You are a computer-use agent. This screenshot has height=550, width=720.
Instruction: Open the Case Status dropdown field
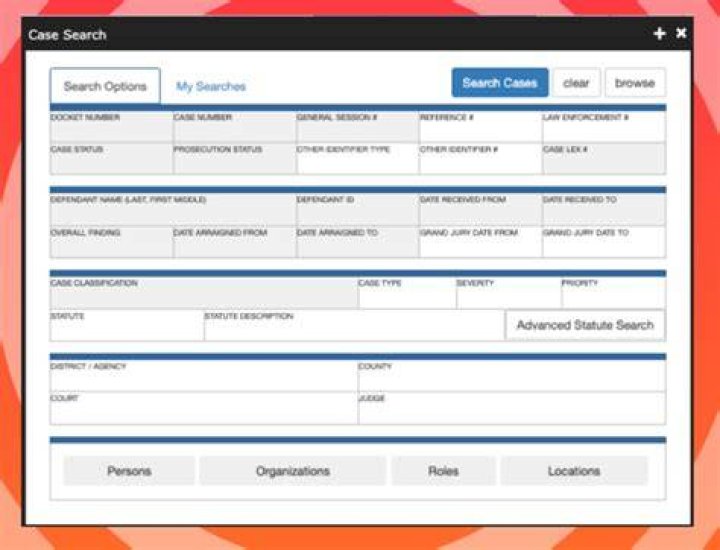[112, 159]
